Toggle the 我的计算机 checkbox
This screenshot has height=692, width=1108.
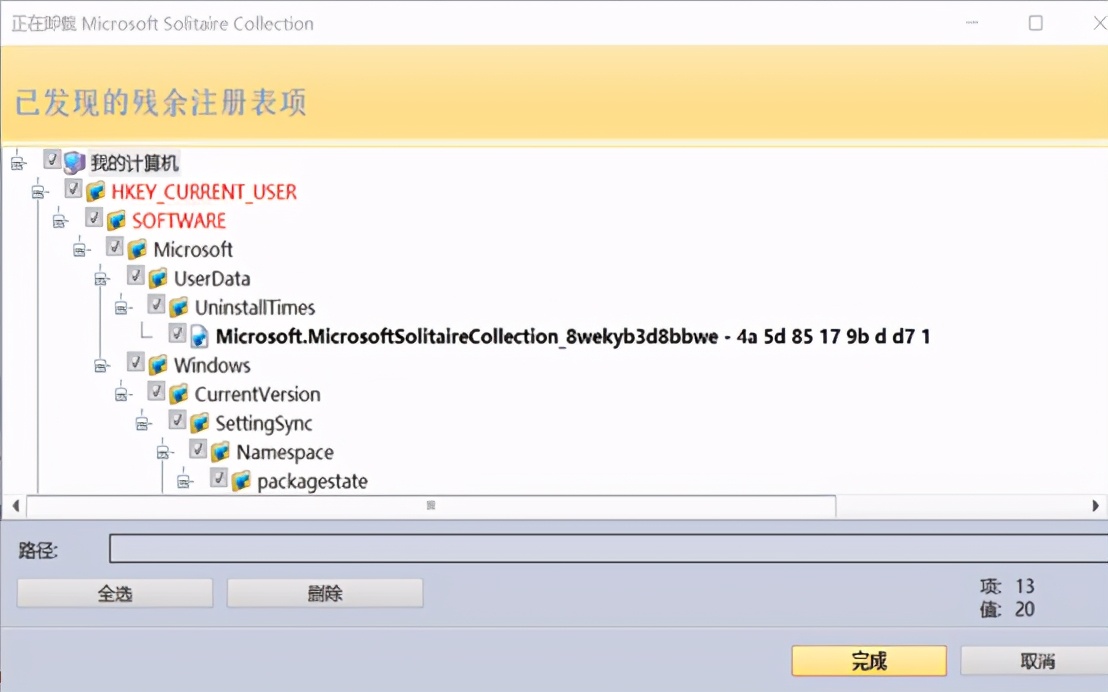(x=52, y=159)
